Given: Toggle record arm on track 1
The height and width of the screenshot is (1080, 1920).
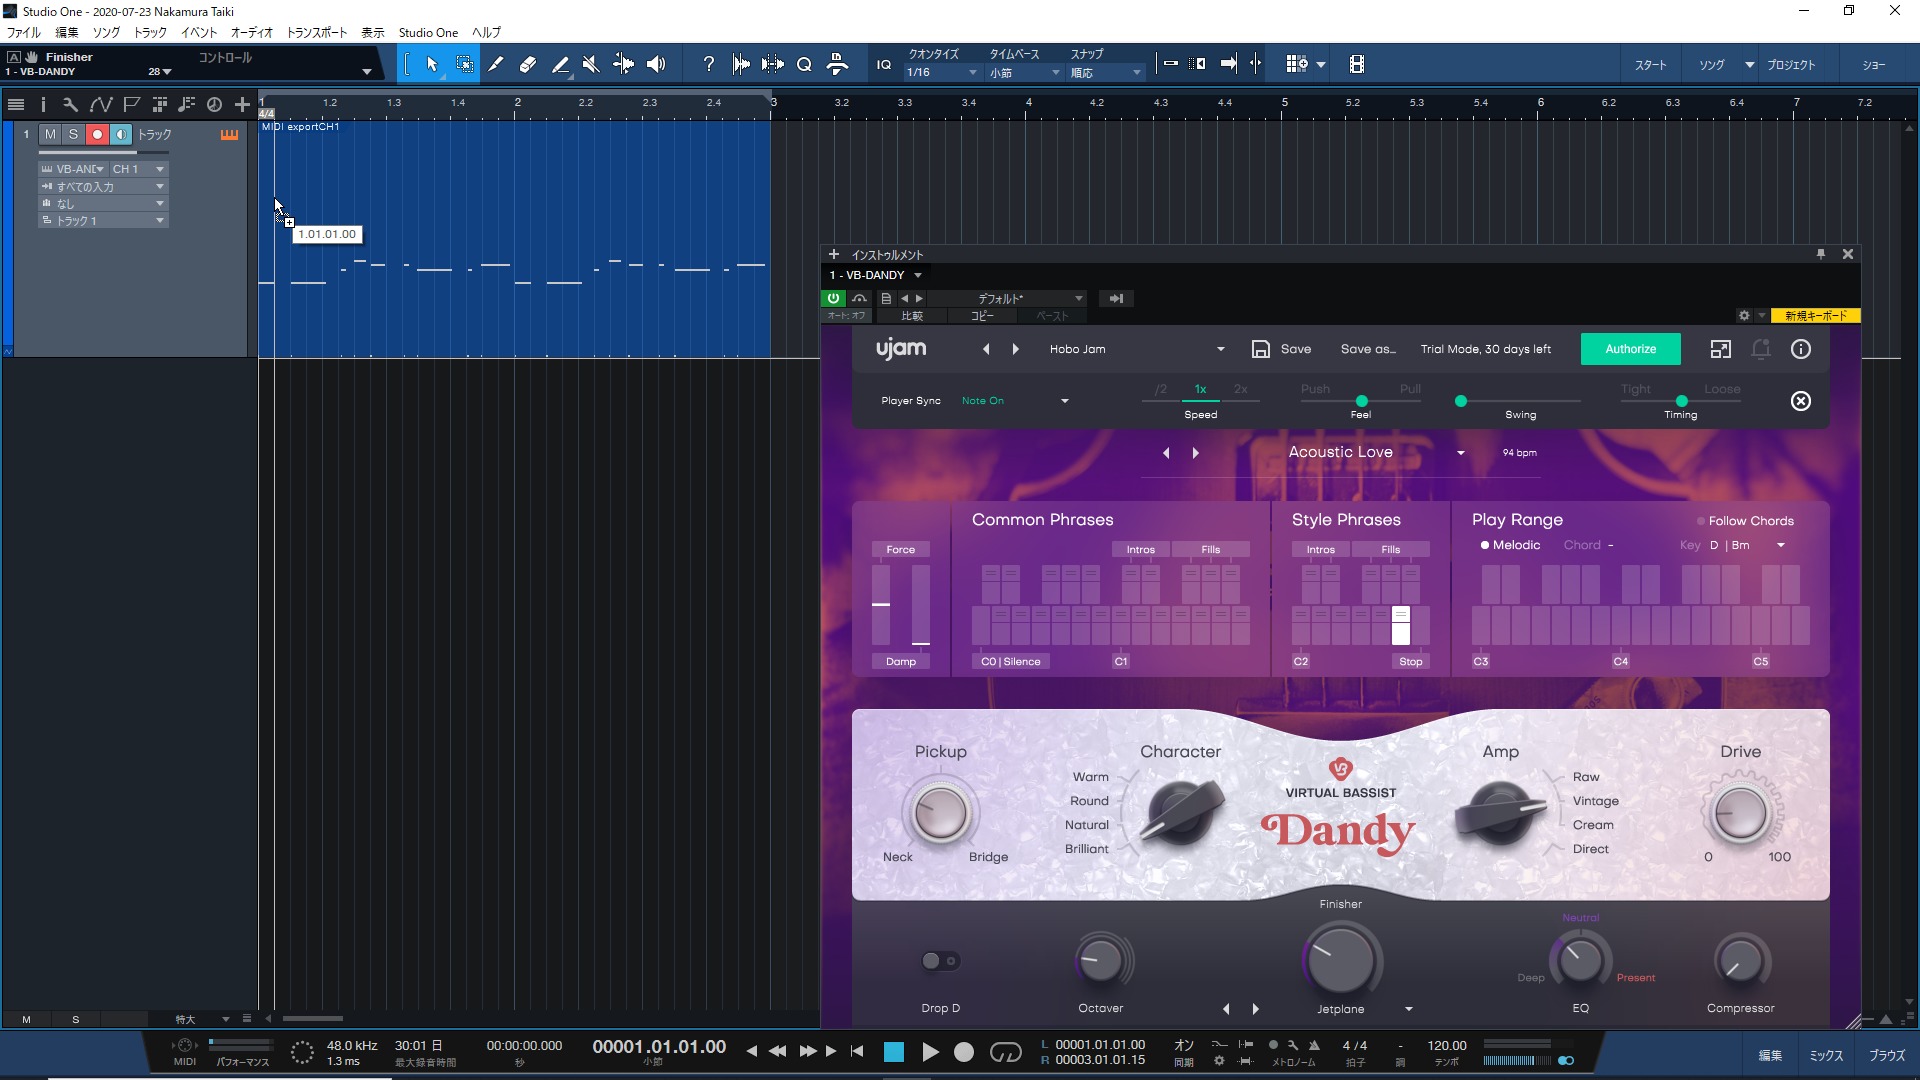Looking at the screenshot, I should [x=97, y=134].
